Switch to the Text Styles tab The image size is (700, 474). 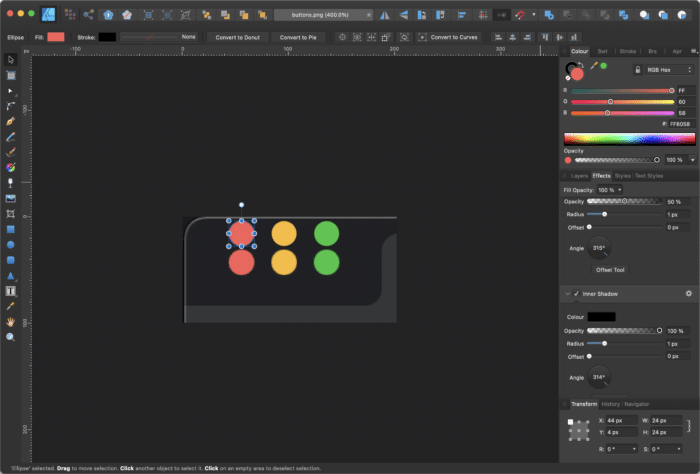coord(649,176)
